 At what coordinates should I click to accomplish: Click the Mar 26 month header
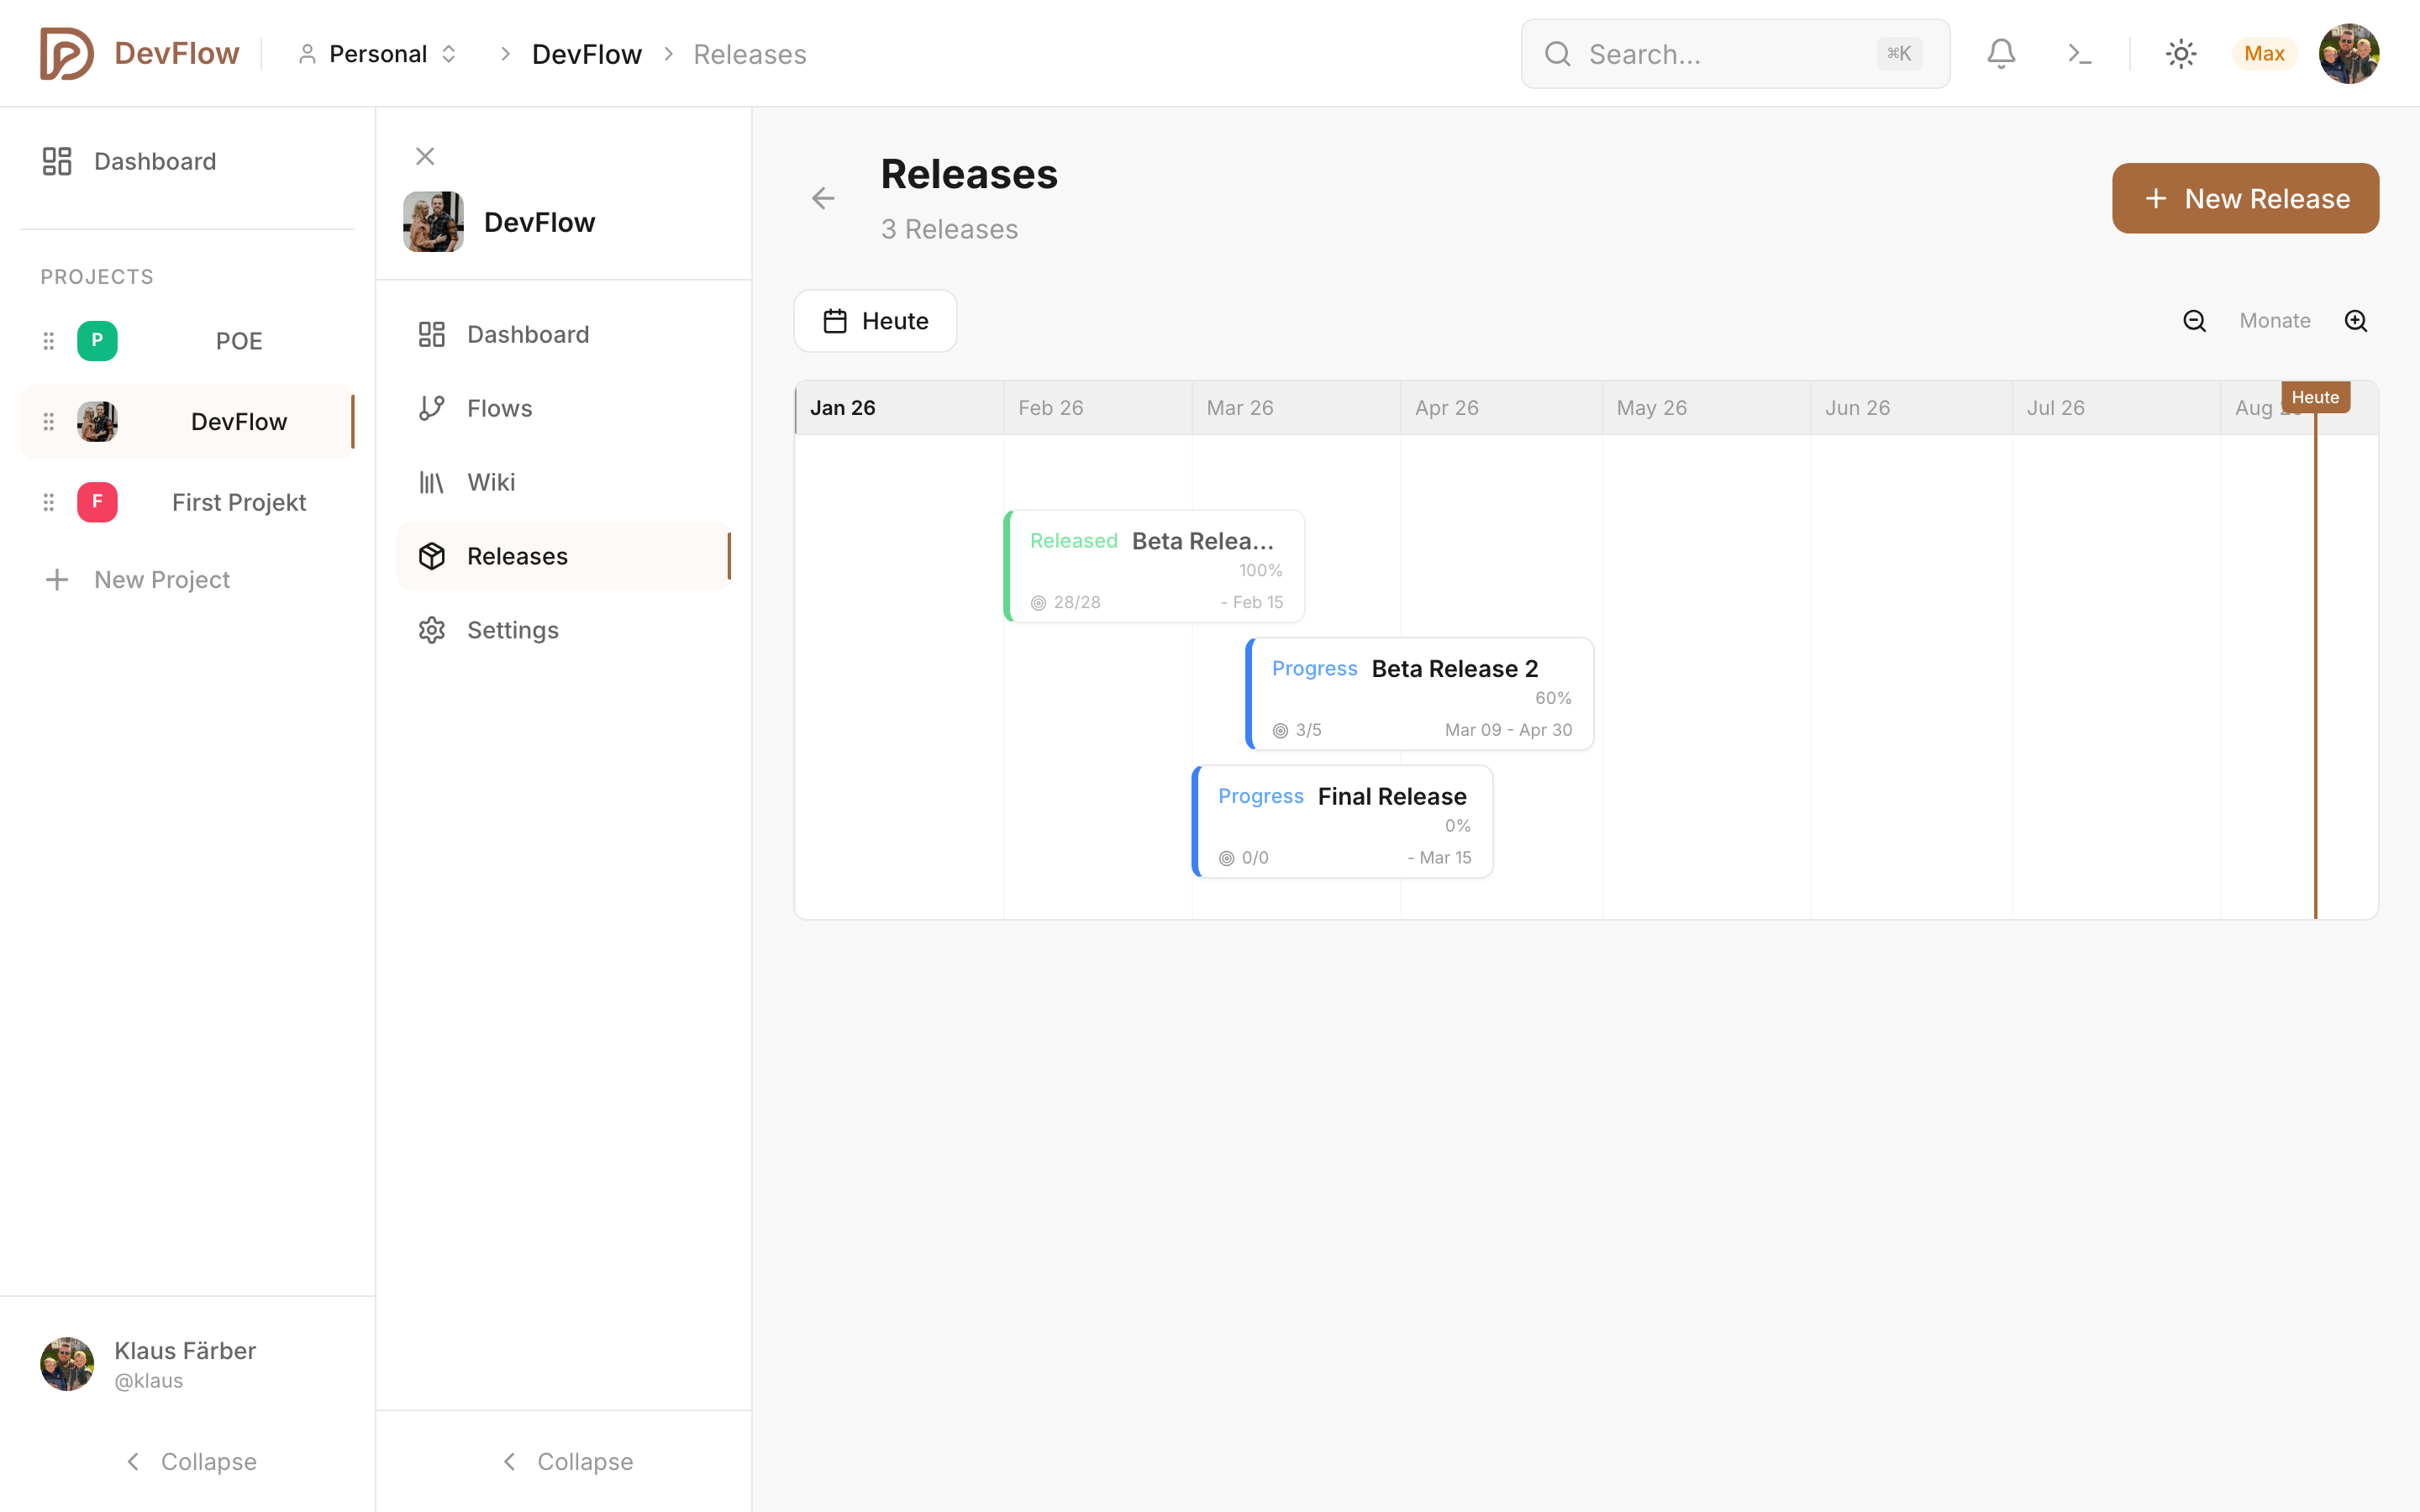coord(1296,408)
